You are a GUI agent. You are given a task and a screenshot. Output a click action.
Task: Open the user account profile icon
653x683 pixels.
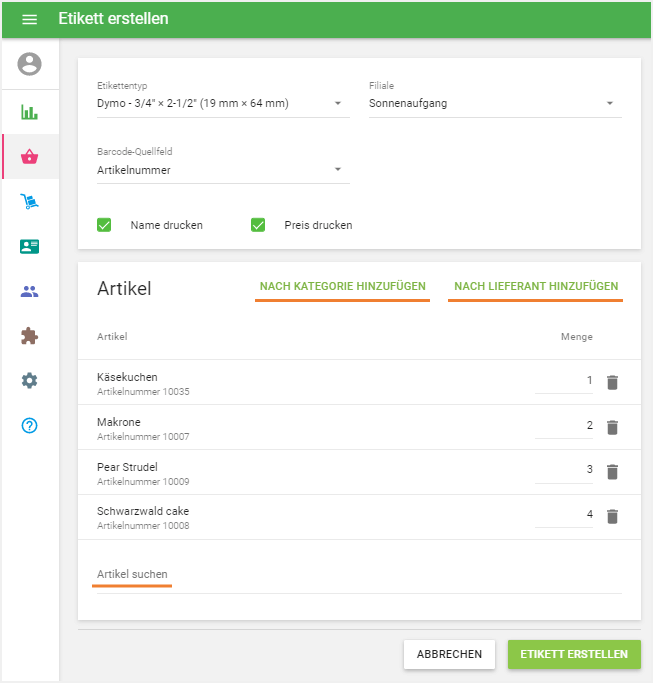(x=30, y=65)
